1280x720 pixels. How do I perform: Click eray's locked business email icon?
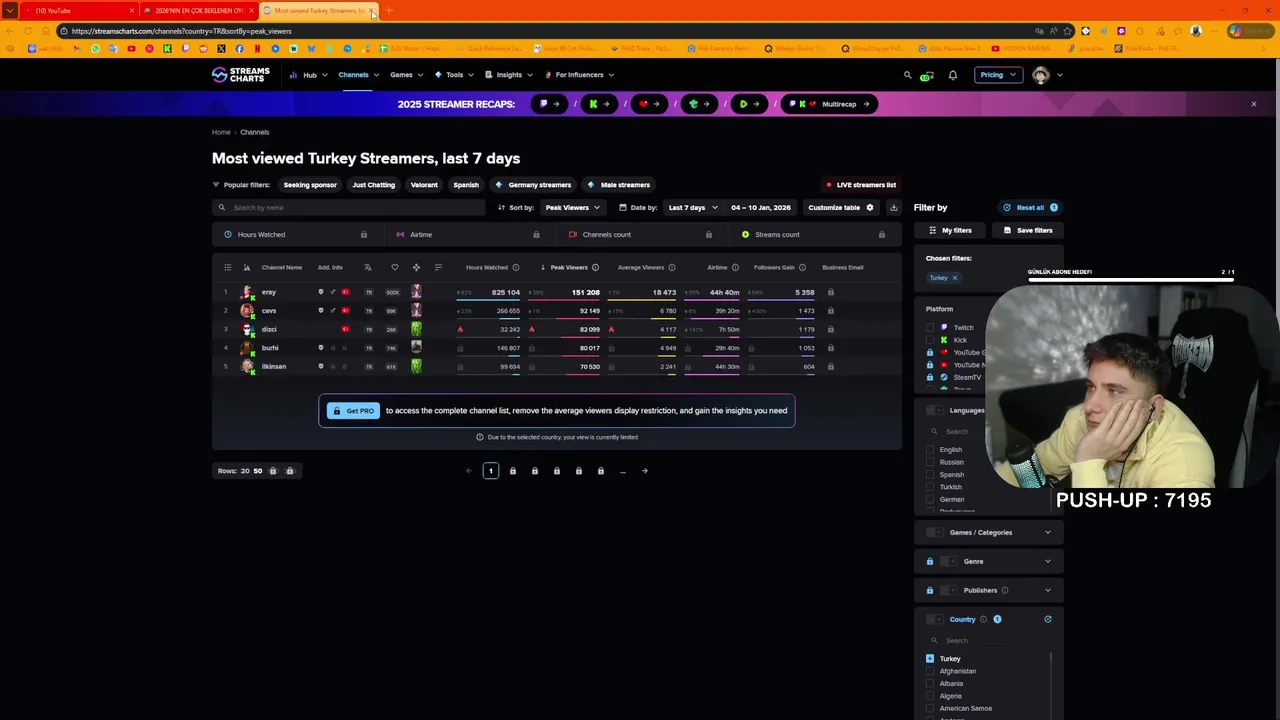pos(830,292)
